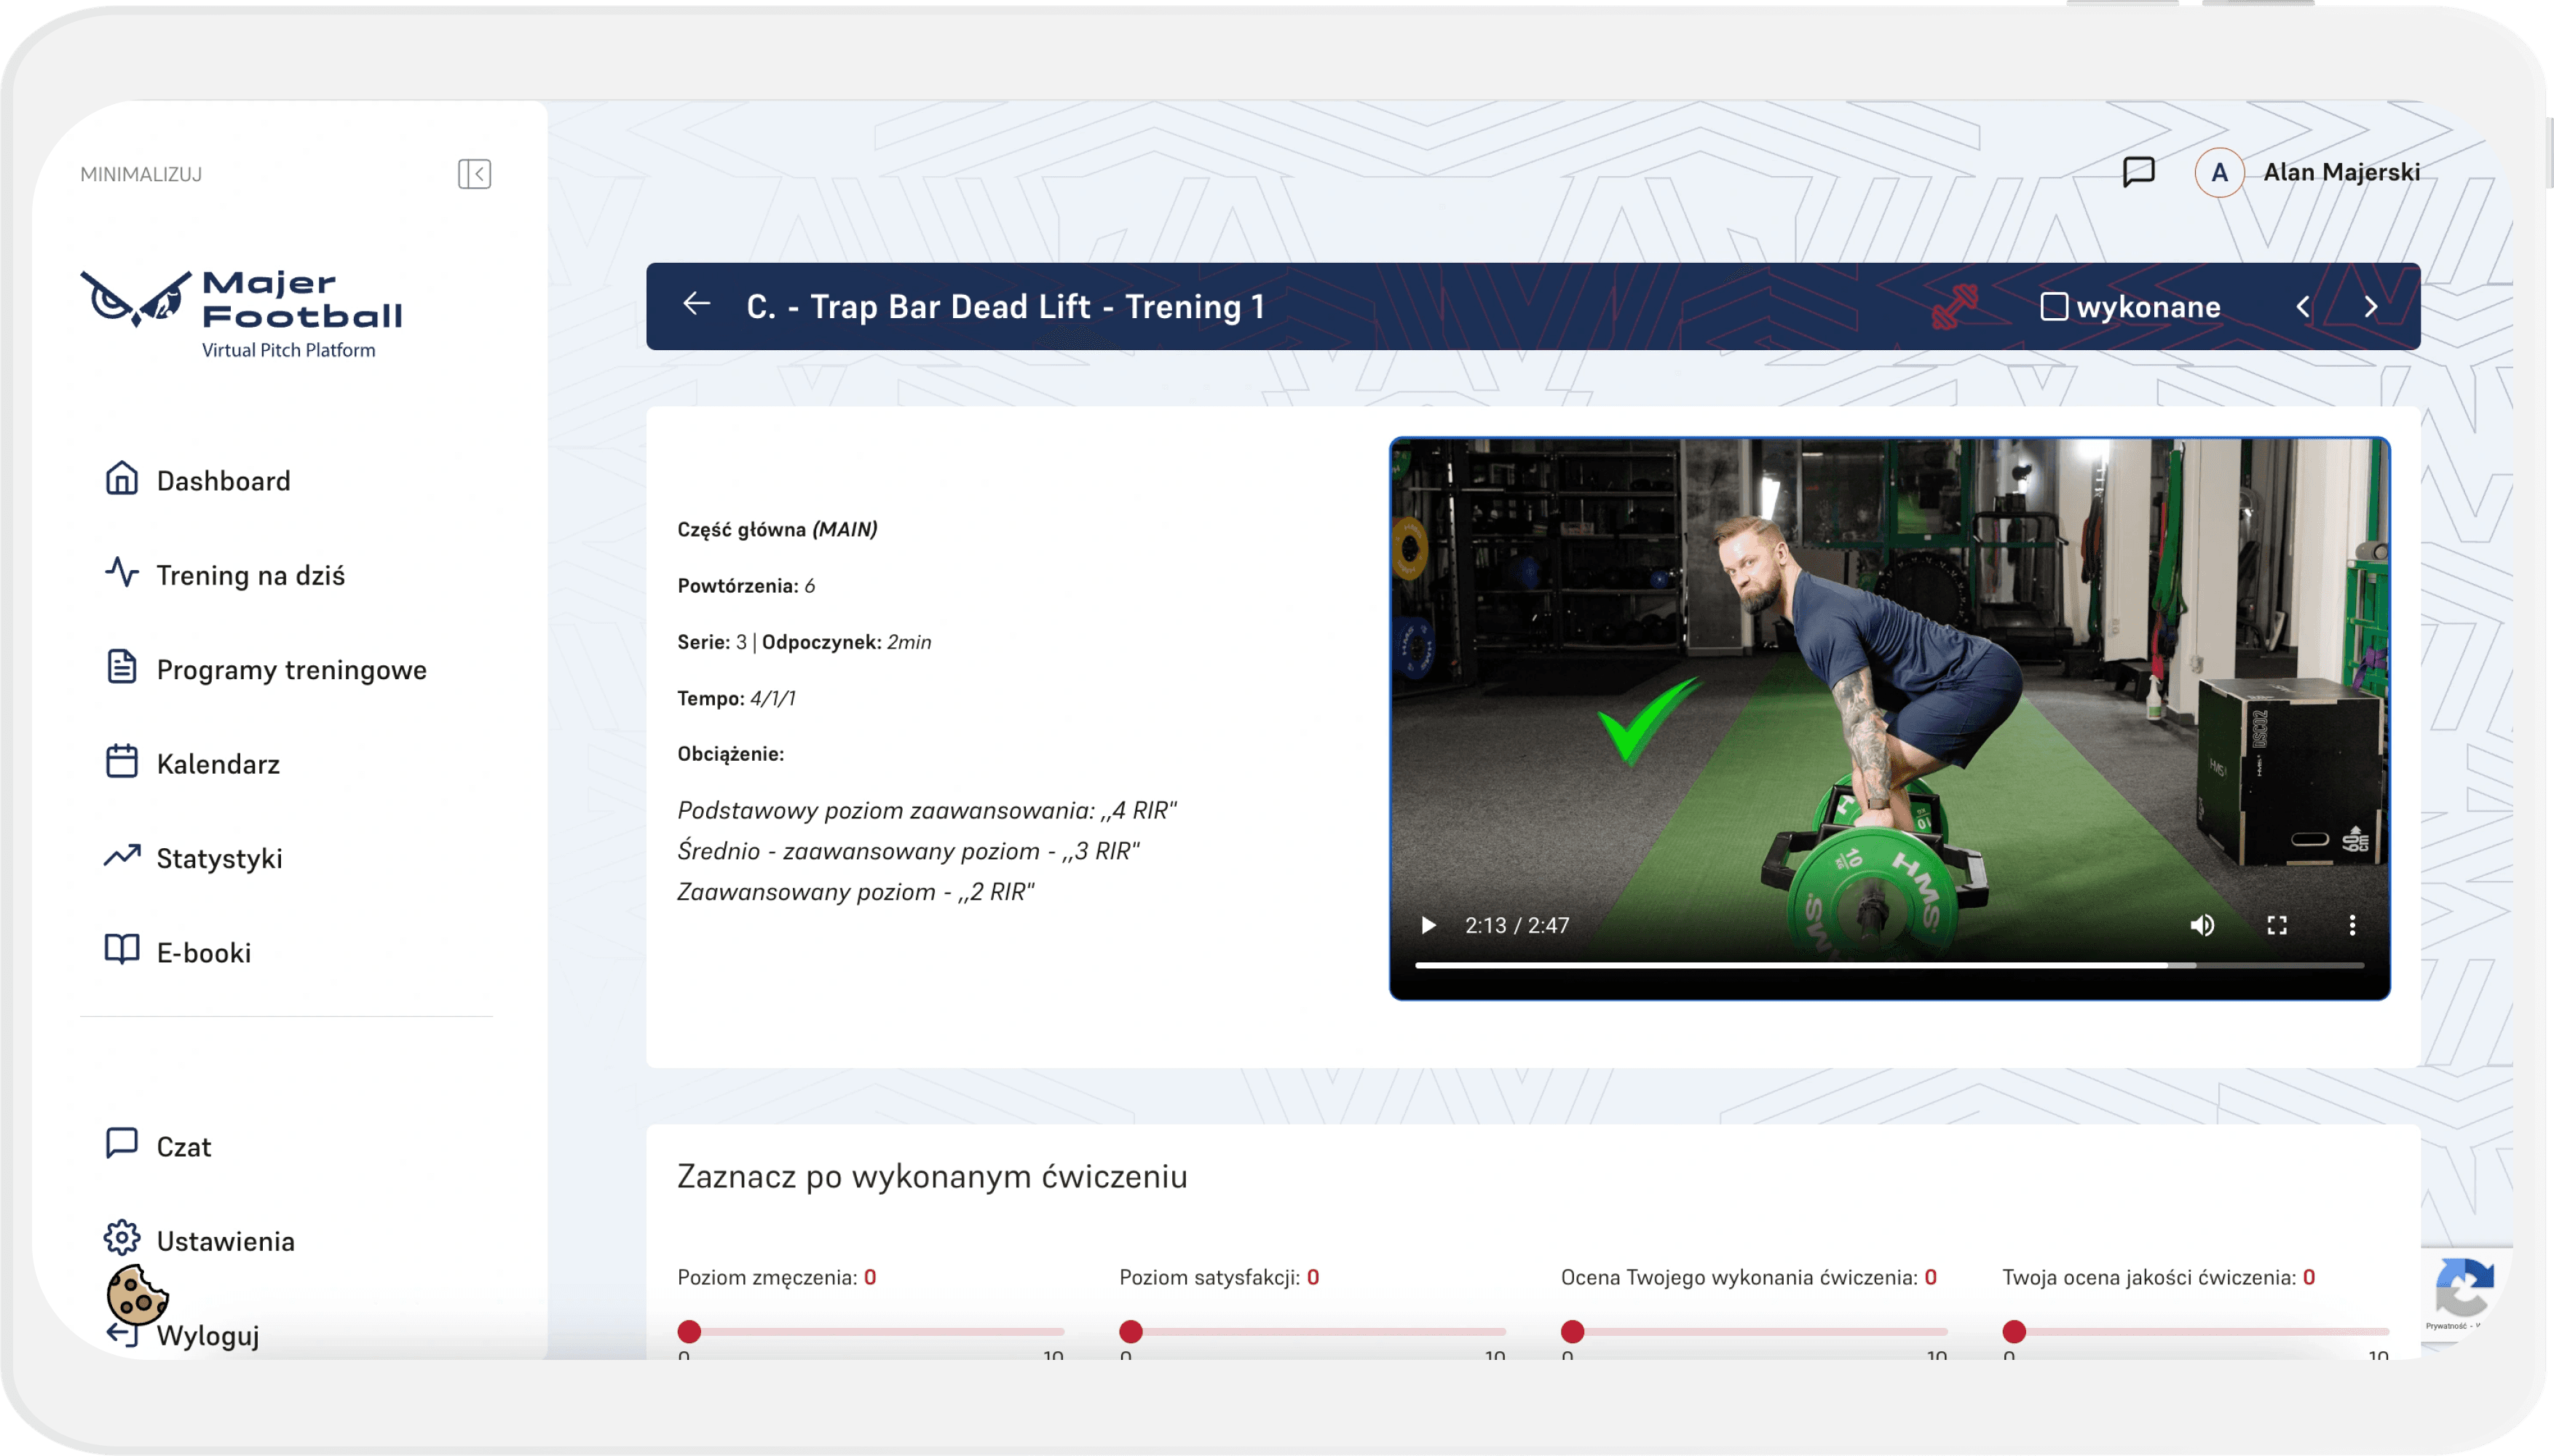Open Trening na dziś menu item
This screenshot has height=1456, width=2554.
point(250,575)
